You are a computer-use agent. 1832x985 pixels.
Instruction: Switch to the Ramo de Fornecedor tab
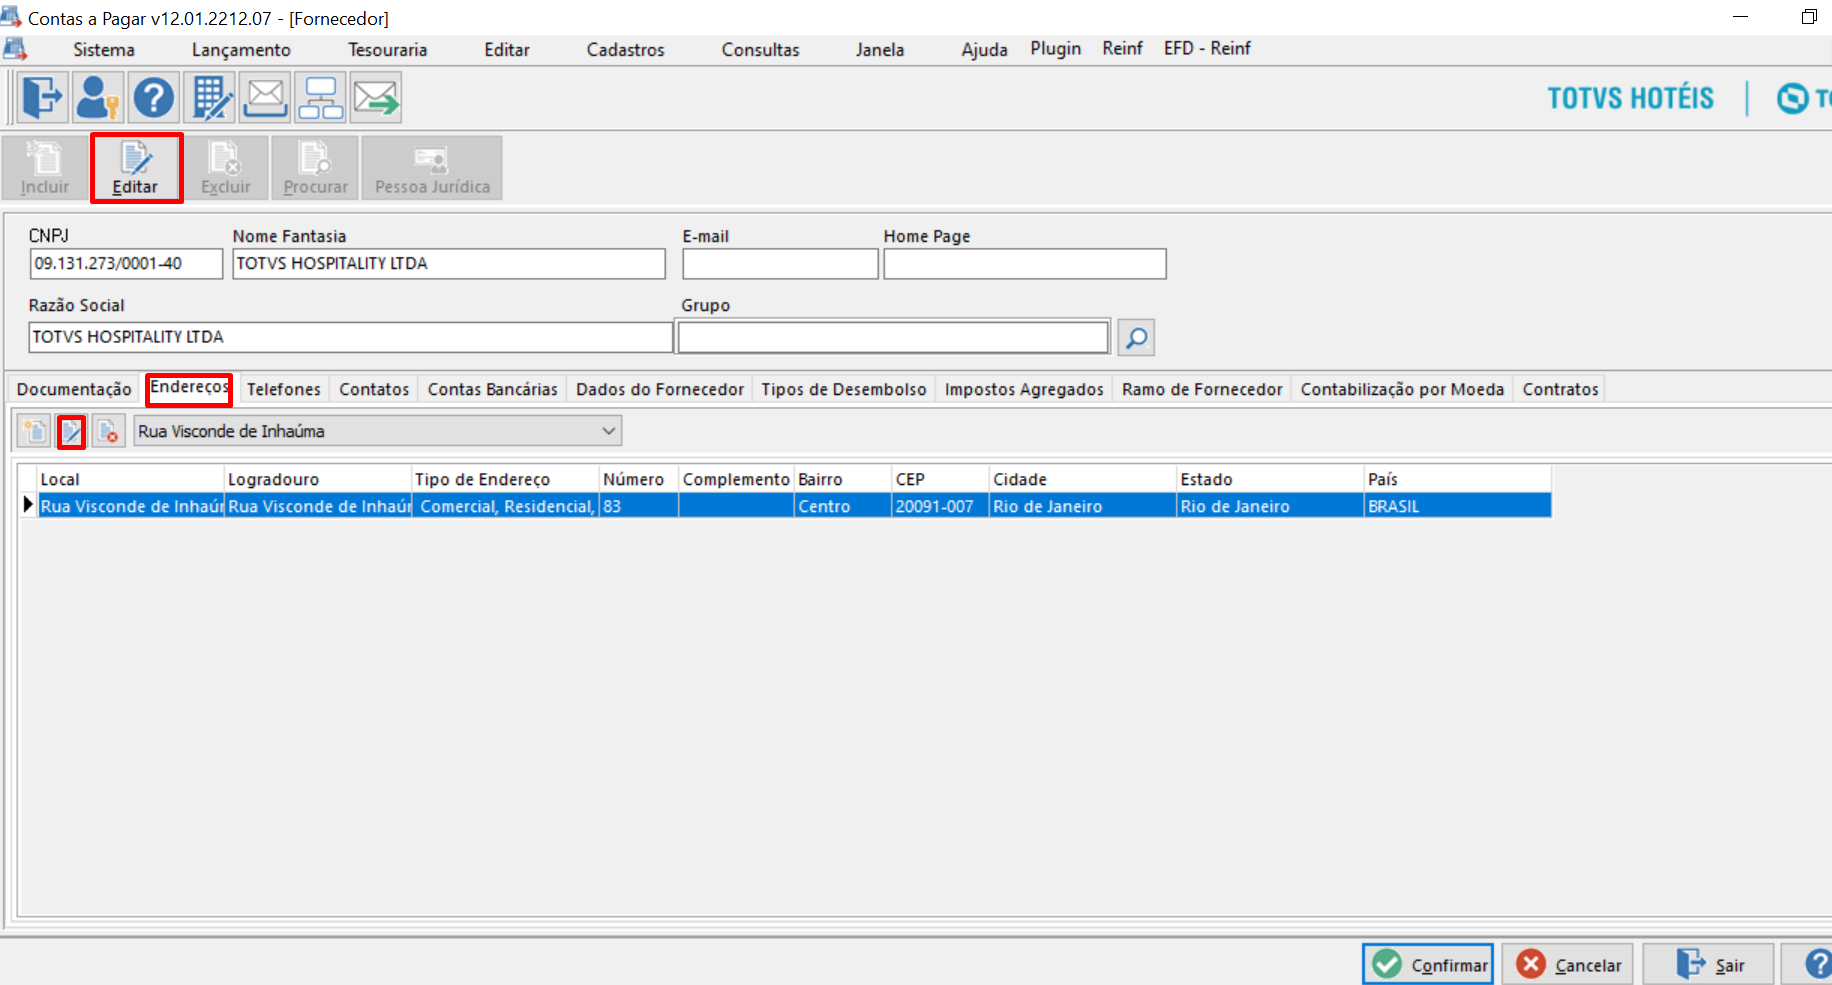pos(1202,389)
